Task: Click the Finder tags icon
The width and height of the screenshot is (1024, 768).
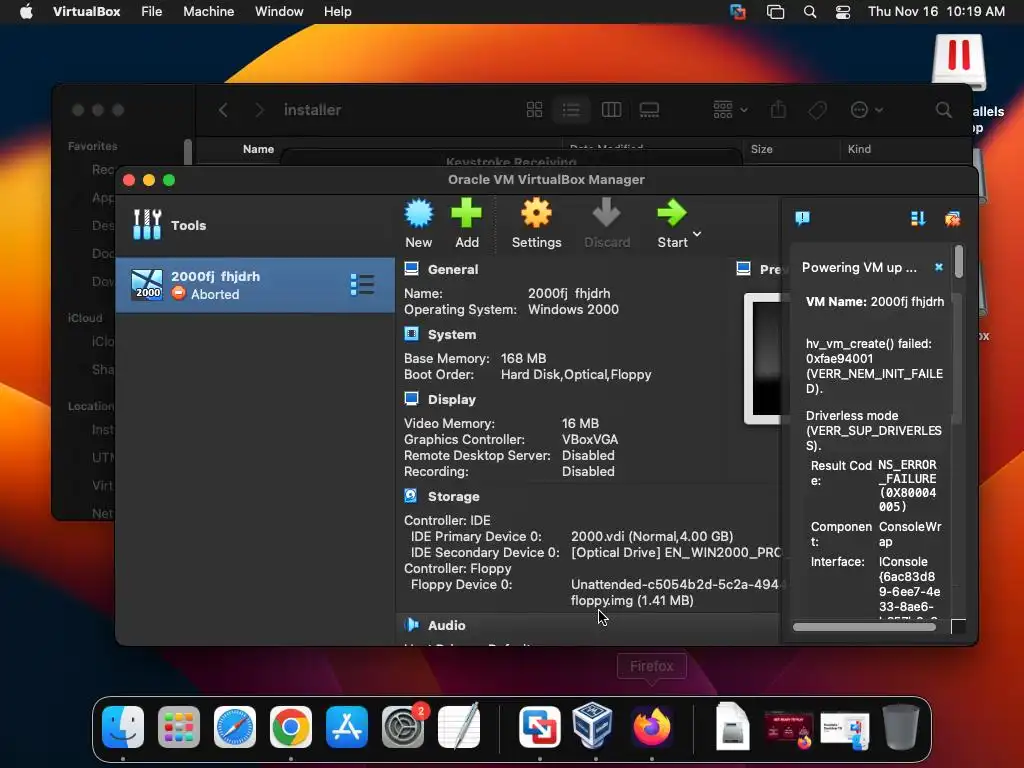Action: tap(817, 110)
